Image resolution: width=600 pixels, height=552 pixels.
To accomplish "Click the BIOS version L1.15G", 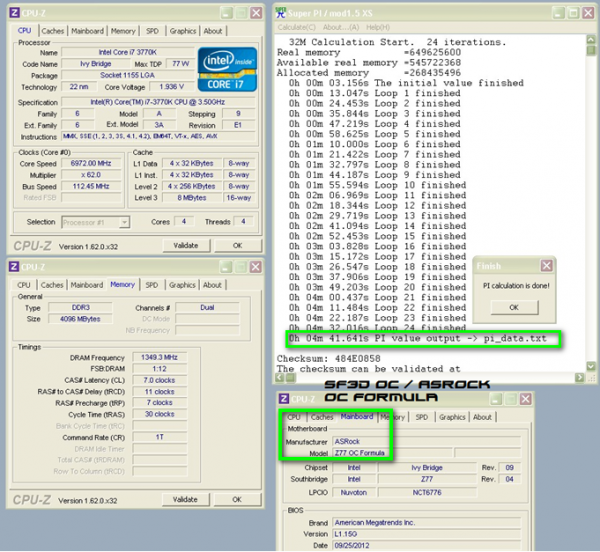I will [x=427, y=534].
